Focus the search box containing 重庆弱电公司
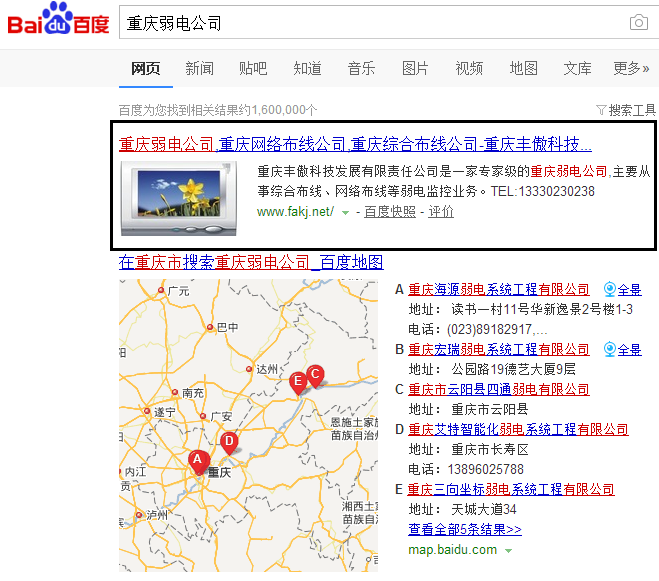Viewport: 659px width, 581px height. pyautogui.click(x=370, y=23)
